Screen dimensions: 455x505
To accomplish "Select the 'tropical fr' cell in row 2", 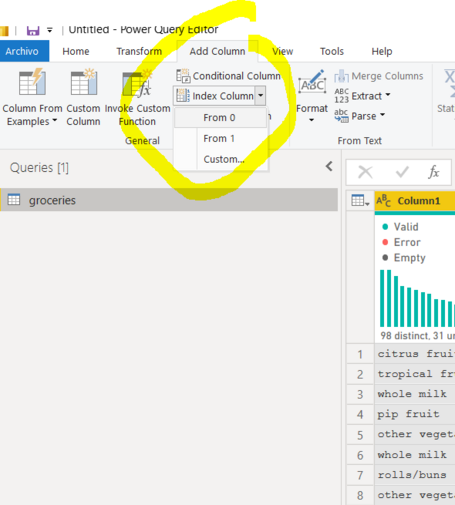I will coord(415,374).
